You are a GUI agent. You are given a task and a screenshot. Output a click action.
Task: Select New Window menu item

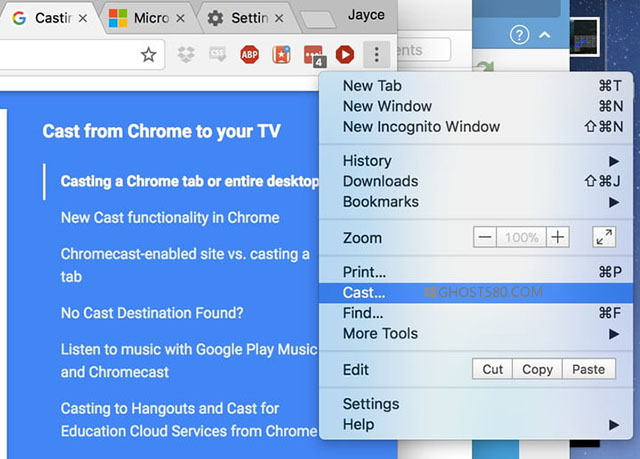point(476,106)
